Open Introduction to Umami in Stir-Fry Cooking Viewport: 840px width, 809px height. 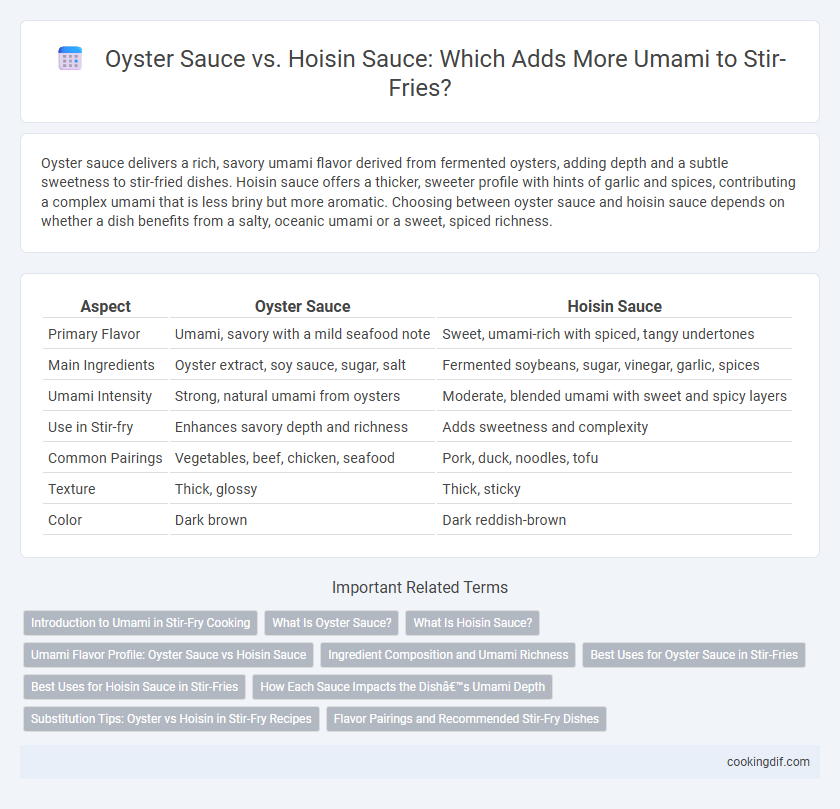tap(140, 623)
